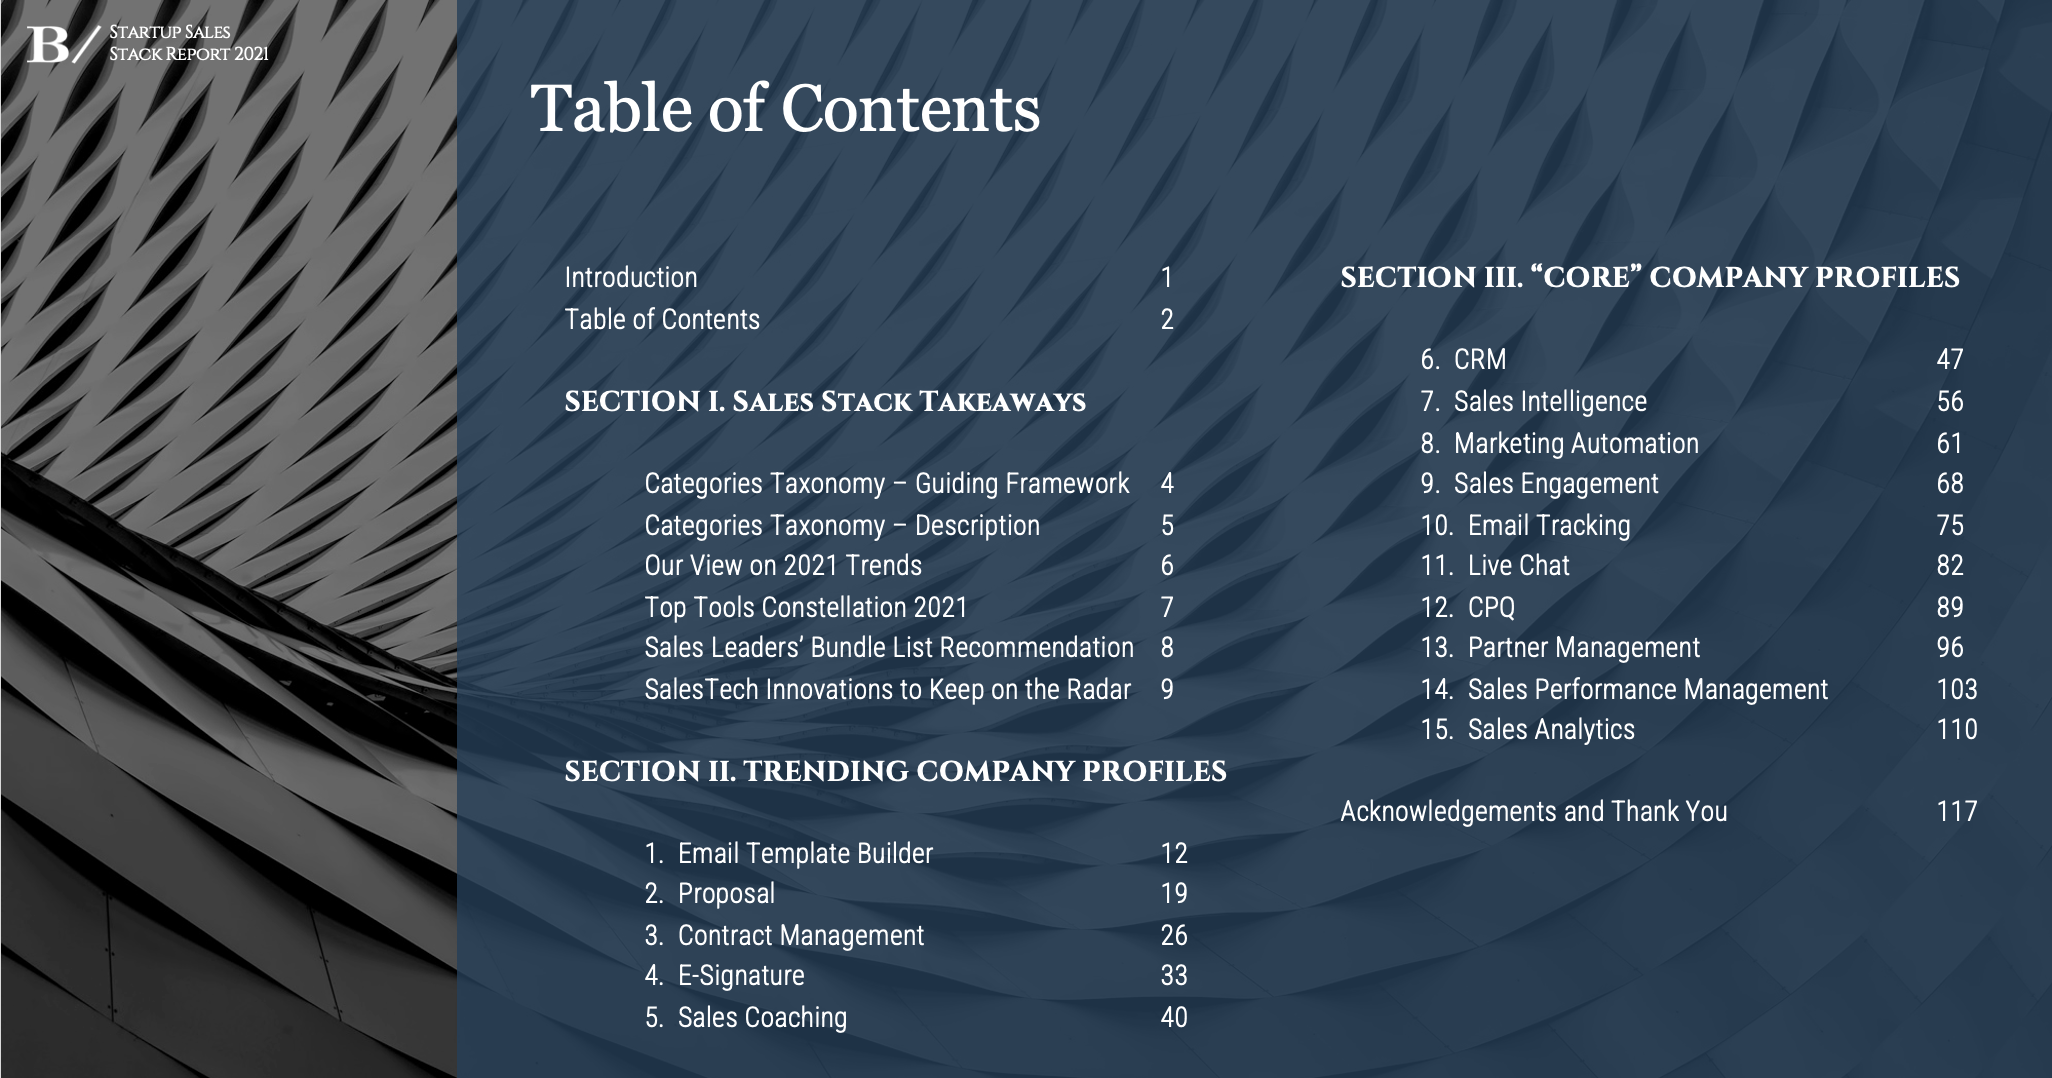This screenshot has height=1078, width=2052.
Task: Jump to Top Tools Constellation 2021
Action: click(806, 608)
